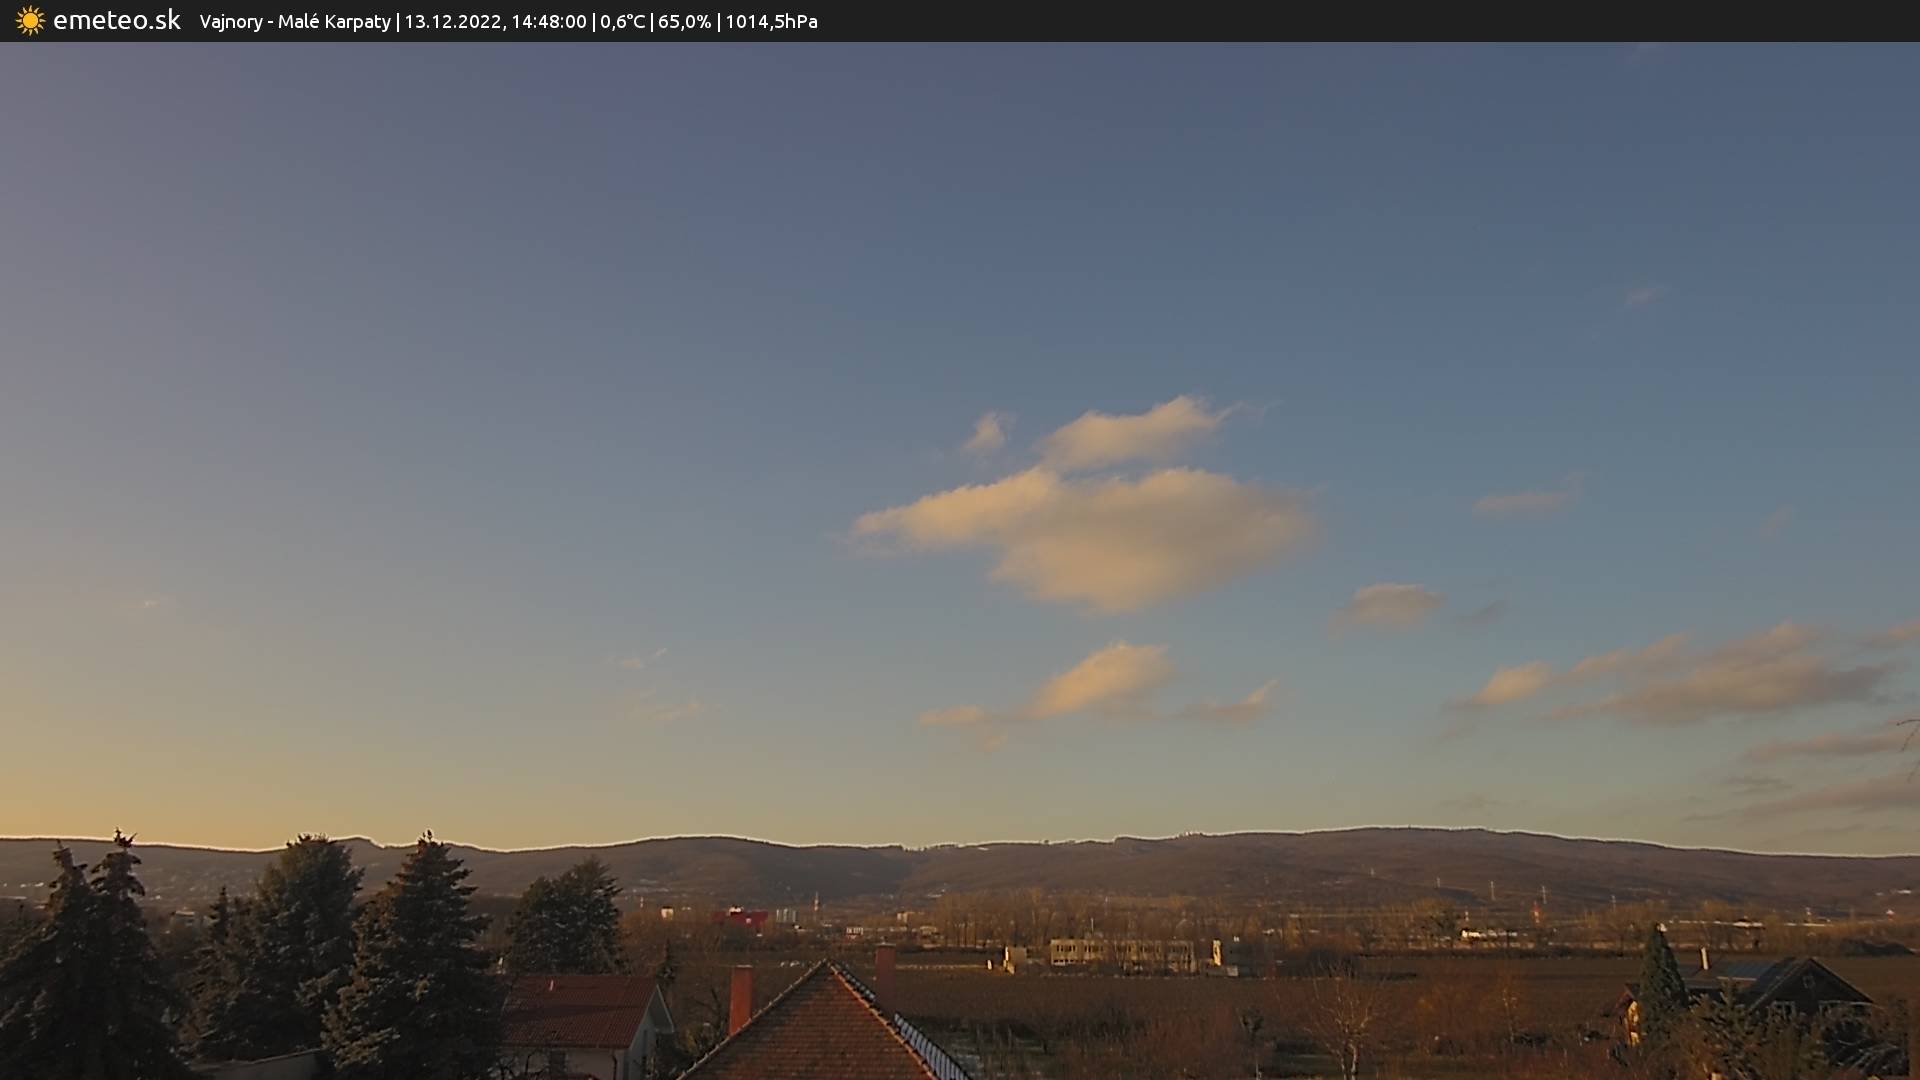Click the long pale building in the field
The height and width of the screenshot is (1080, 1920).
pyautogui.click(x=1120, y=953)
